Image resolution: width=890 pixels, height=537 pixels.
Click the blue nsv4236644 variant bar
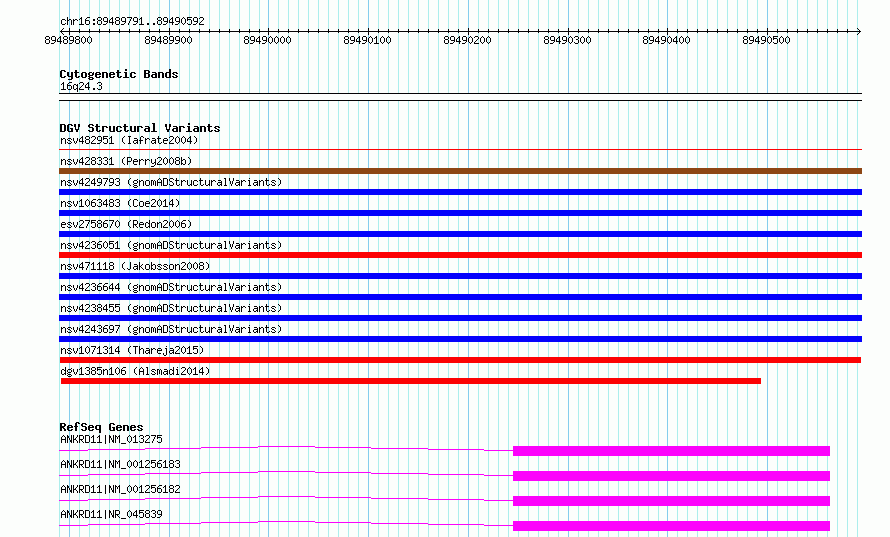pyautogui.click(x=460, y=297)
